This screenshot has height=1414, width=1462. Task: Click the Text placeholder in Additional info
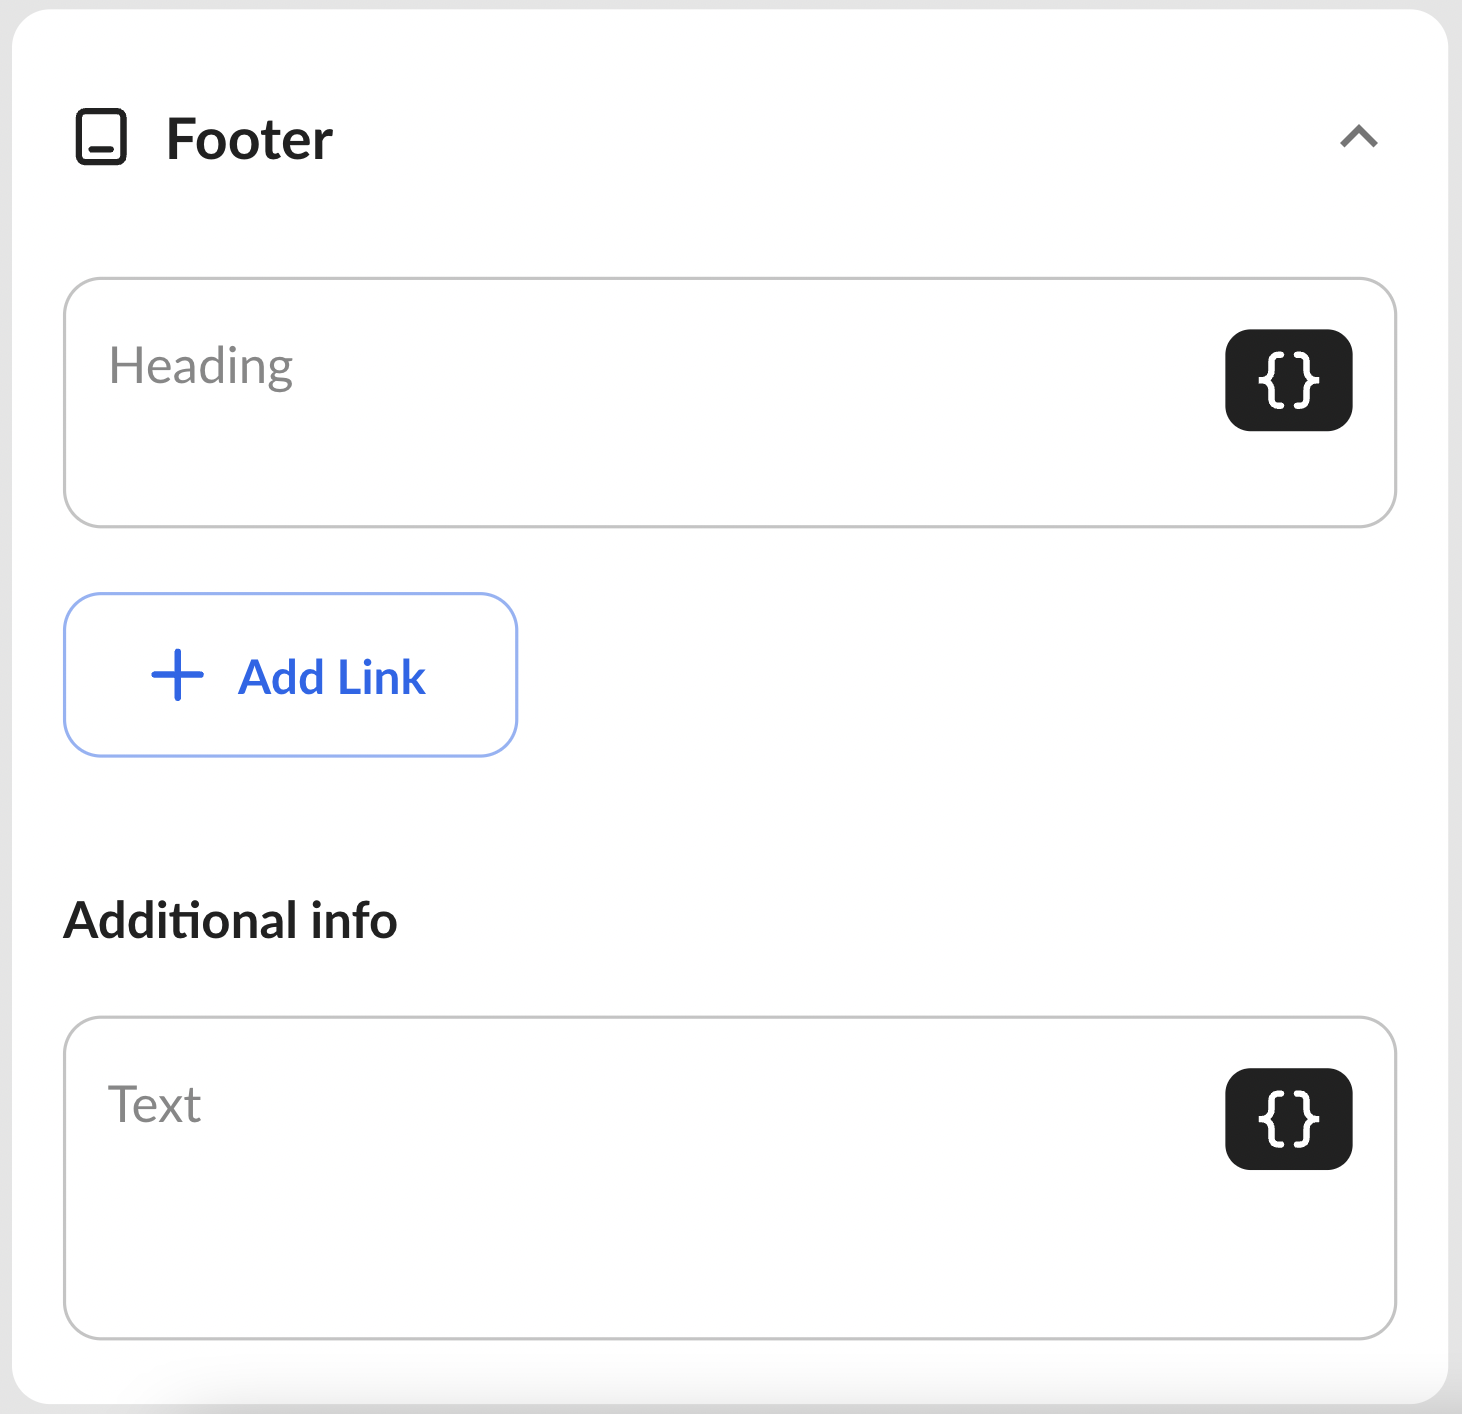pyautogui.click(x=155, y=1105)
